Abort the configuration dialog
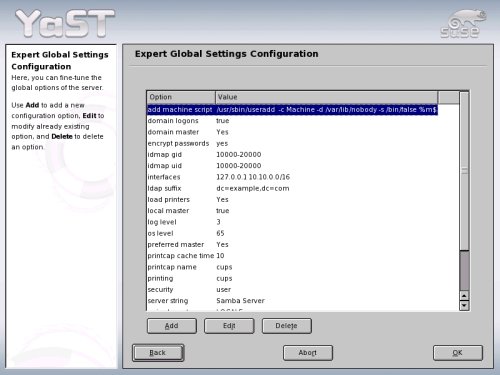500x375 pixels. coord(308,353)
